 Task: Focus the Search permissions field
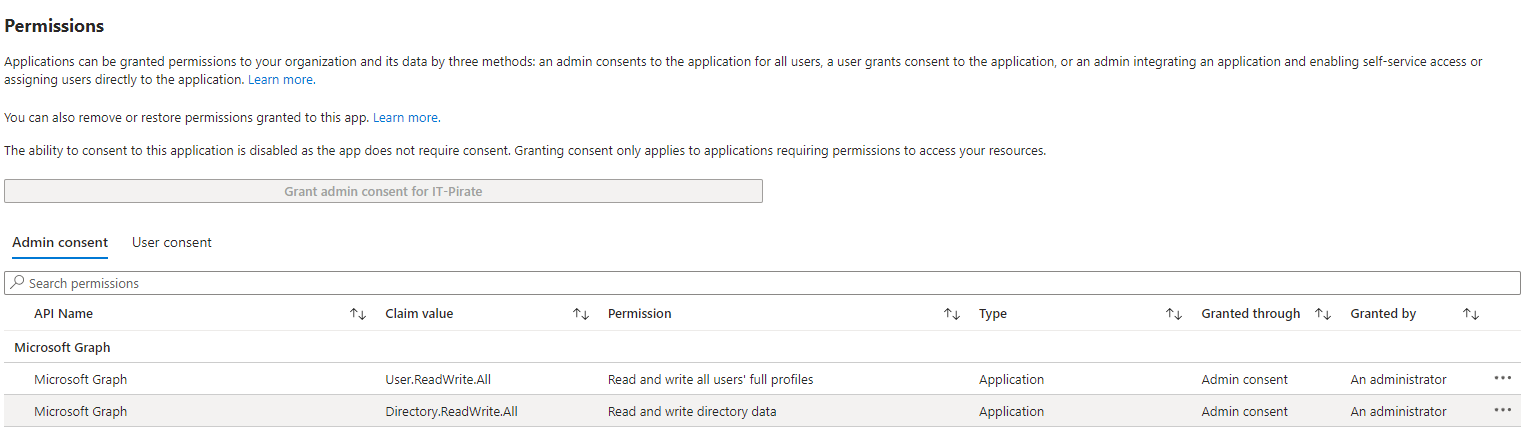click(x=762, y=283)
